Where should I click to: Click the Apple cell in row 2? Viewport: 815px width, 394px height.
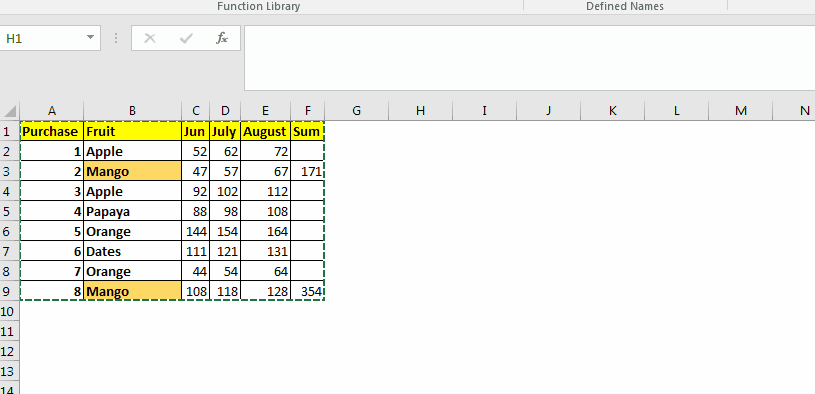coord(133,152)
